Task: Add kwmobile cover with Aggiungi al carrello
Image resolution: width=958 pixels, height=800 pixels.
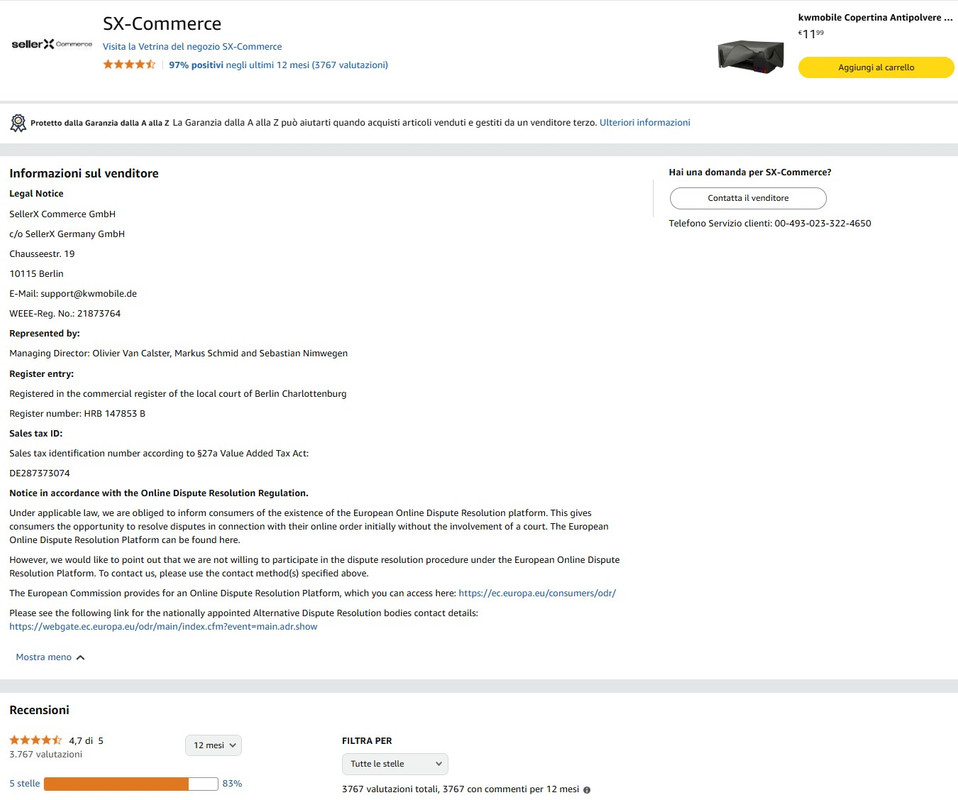Action: [876, 67]
